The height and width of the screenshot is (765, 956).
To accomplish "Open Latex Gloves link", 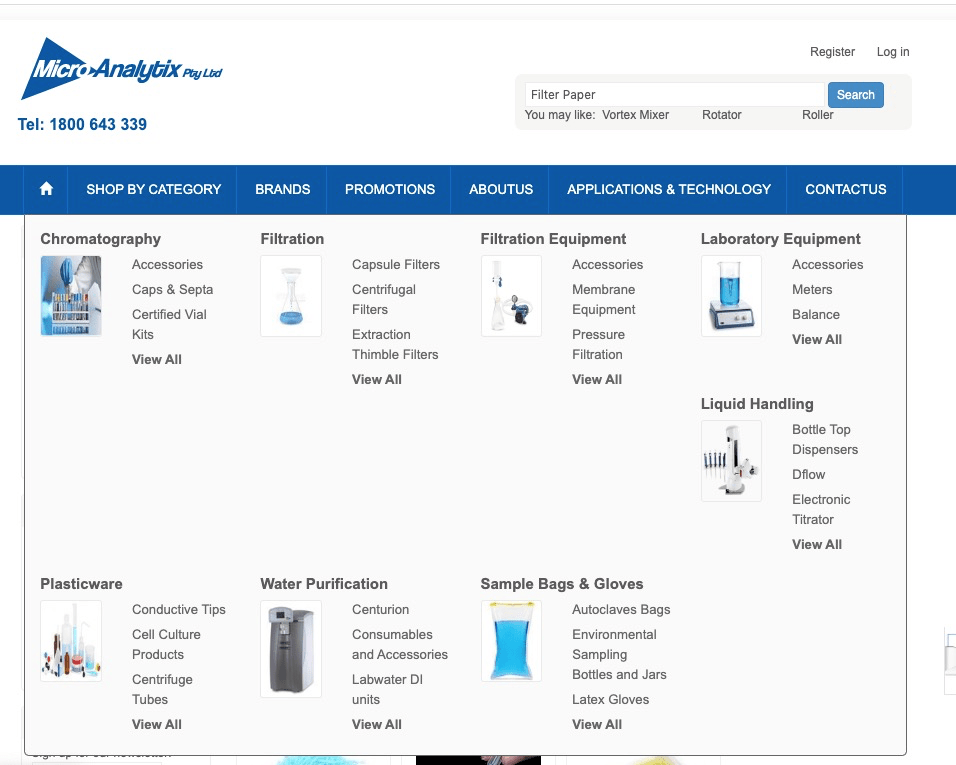I will (x=610, y=700).
